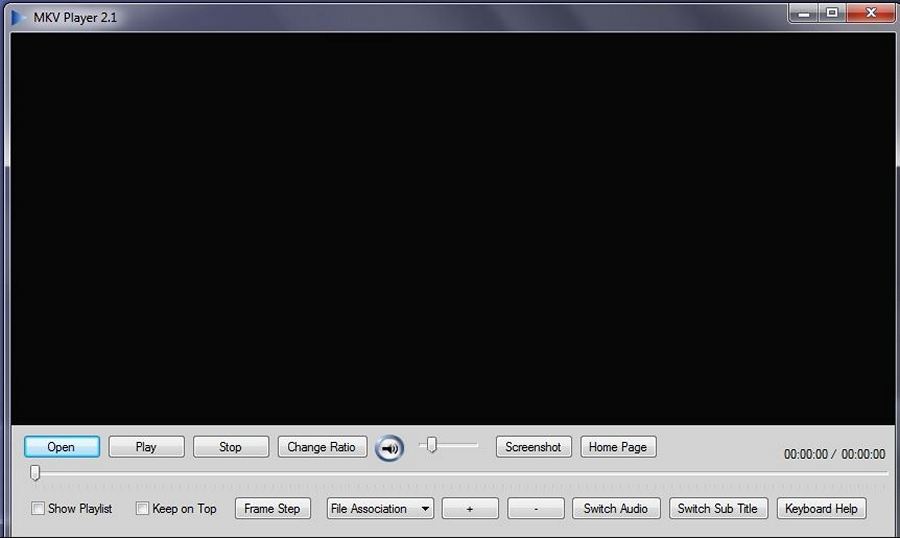
Task: Minimize the MKV Player window
Action: [x=804, y=13]
